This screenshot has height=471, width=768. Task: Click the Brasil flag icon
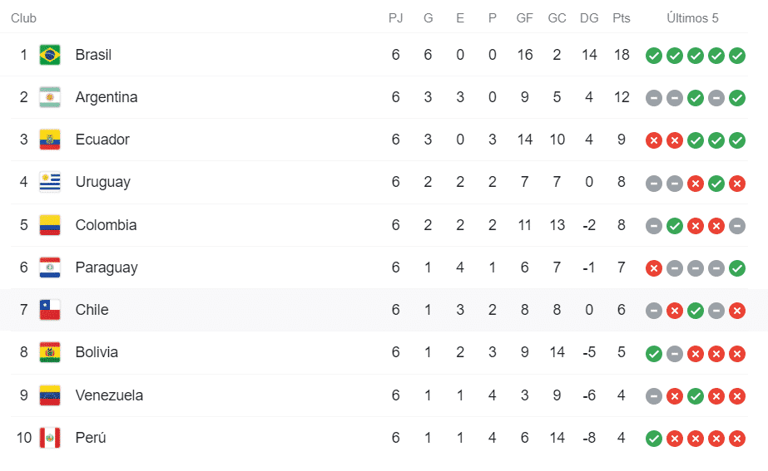[x=50, y=55]
